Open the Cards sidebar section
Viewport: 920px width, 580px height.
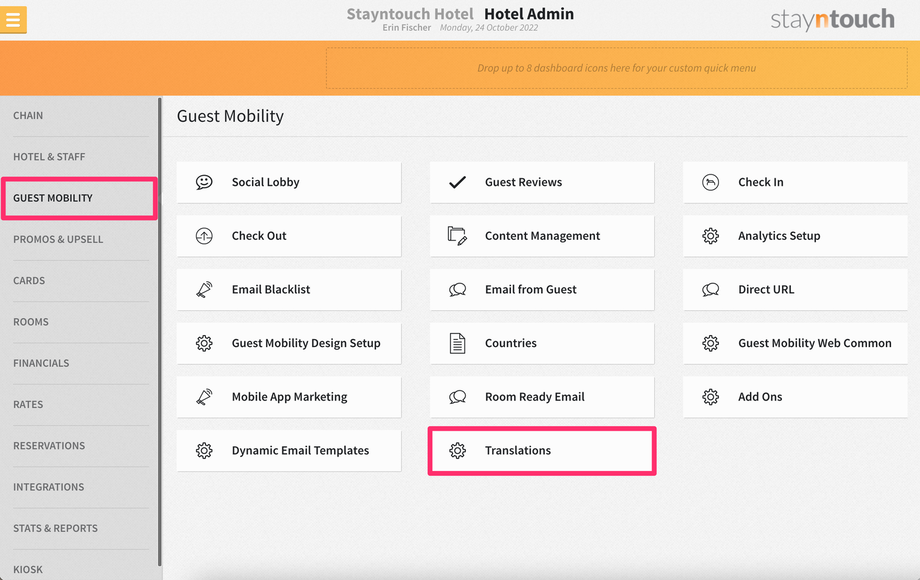[80, 280]
